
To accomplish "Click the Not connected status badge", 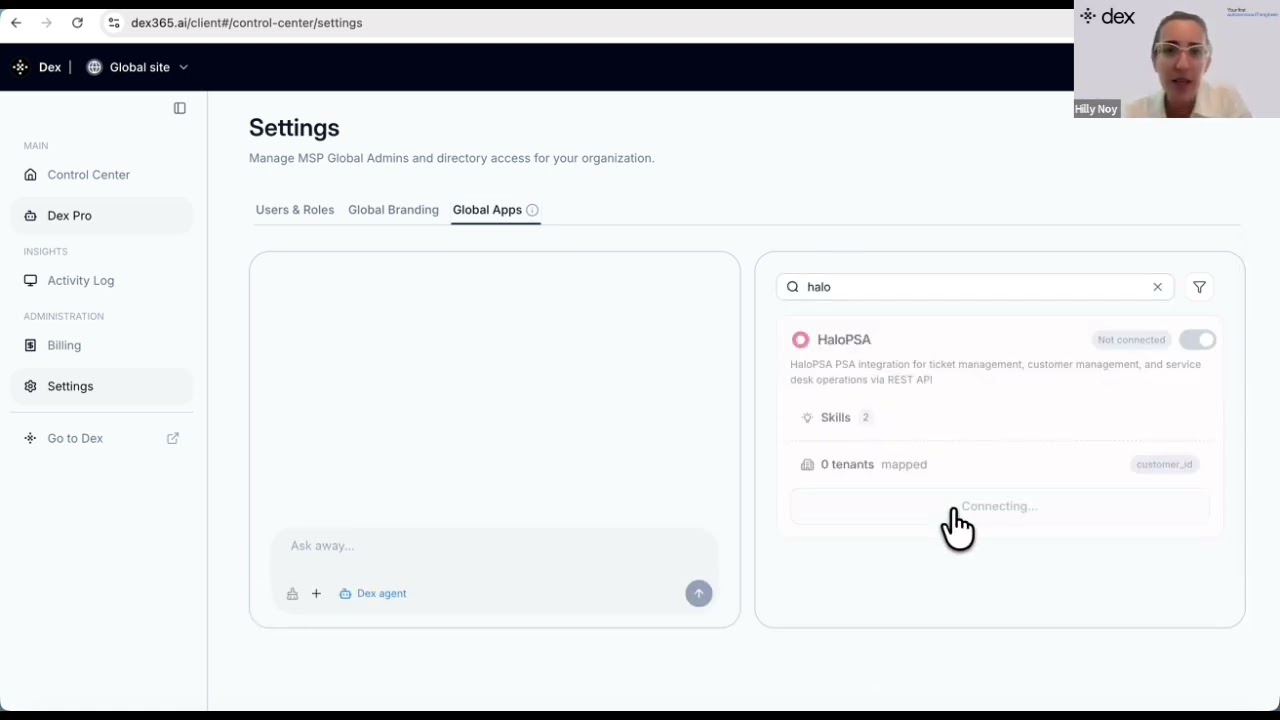I will [x=1131, y=340].
